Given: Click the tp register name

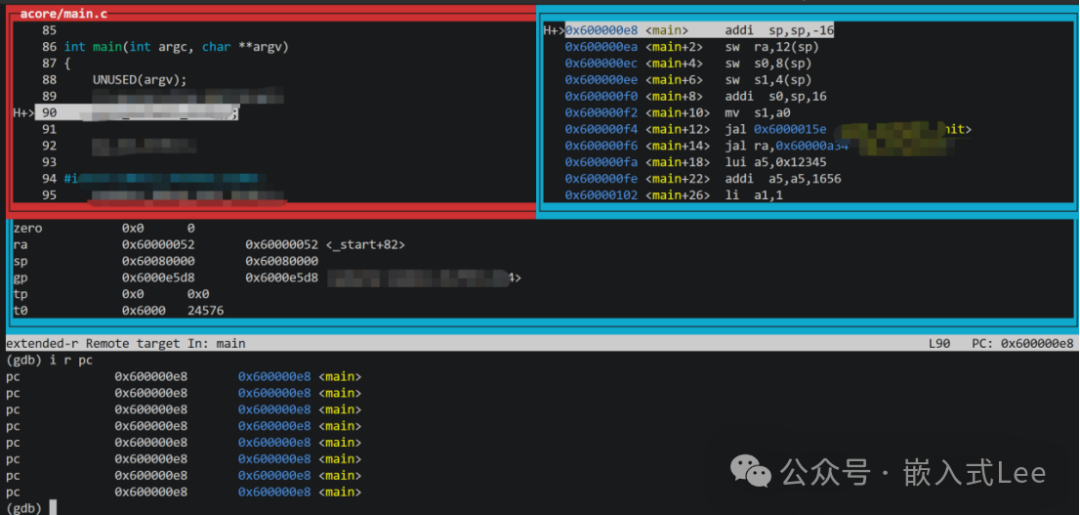Looking at the screenshot, I should 20,295.
